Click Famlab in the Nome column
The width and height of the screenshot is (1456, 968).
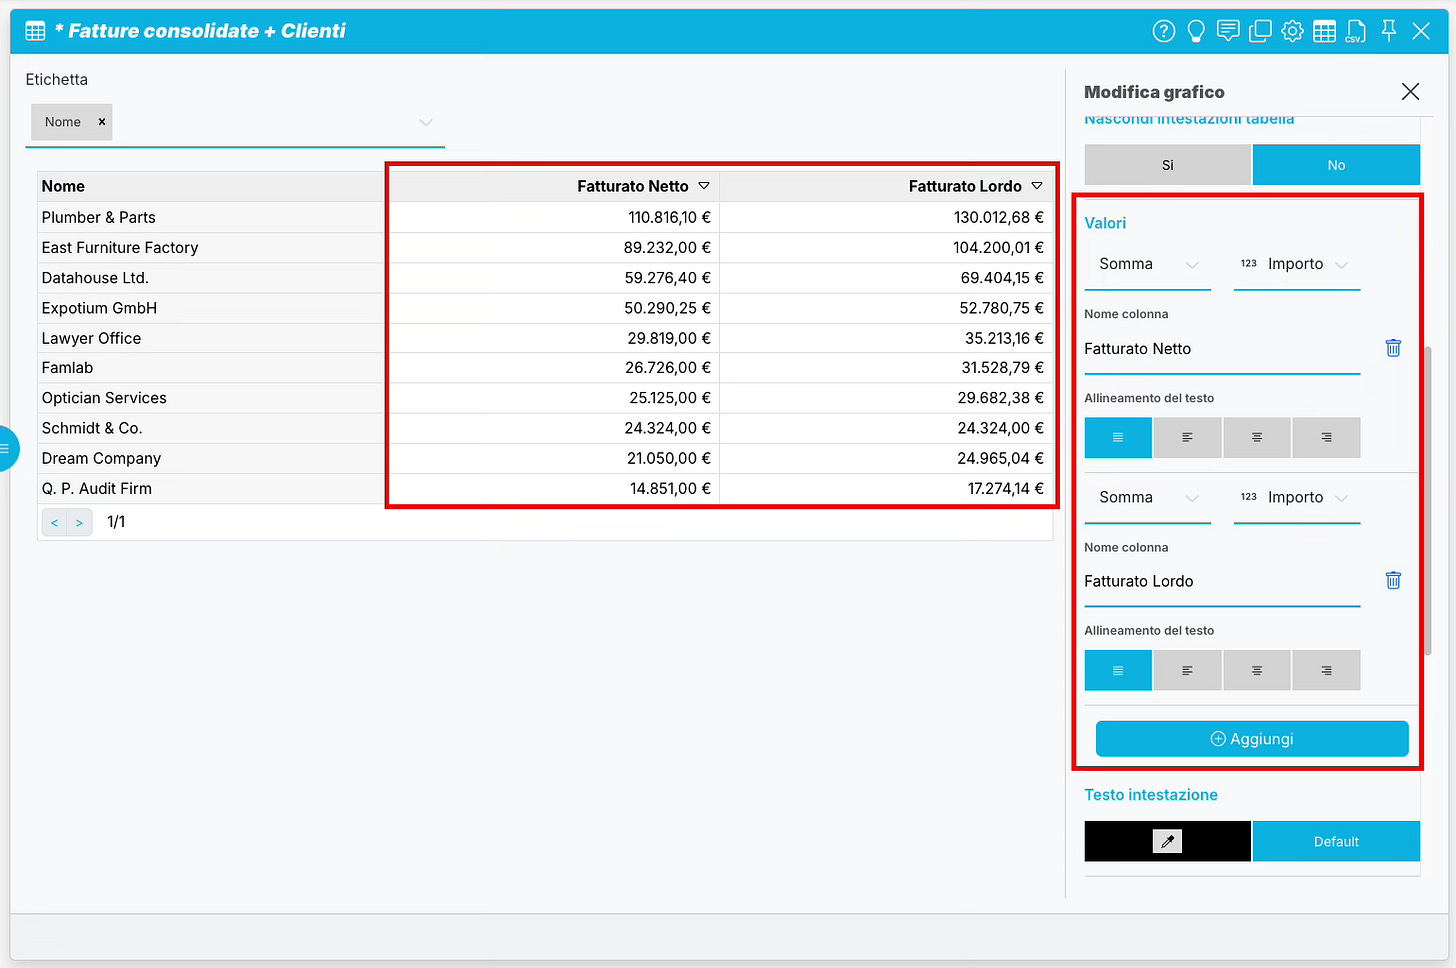pos(67,367)
